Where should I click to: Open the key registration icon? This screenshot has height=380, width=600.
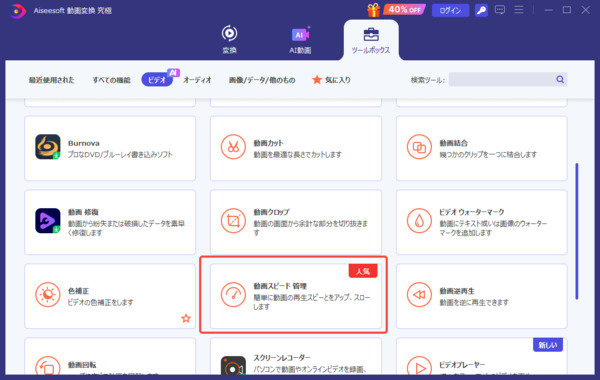pos(481,10)
